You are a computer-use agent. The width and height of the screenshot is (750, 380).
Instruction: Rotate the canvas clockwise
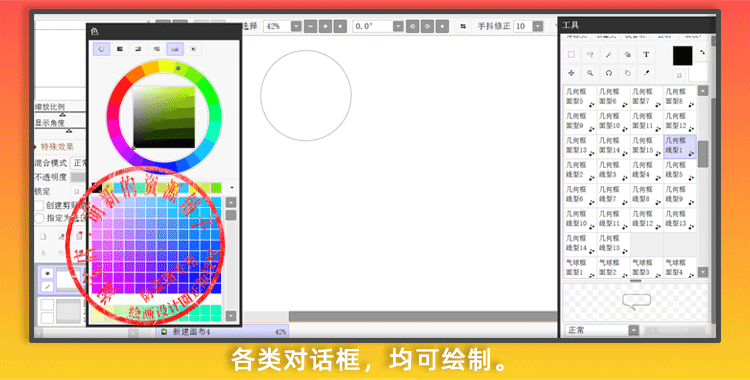(427, 26)
